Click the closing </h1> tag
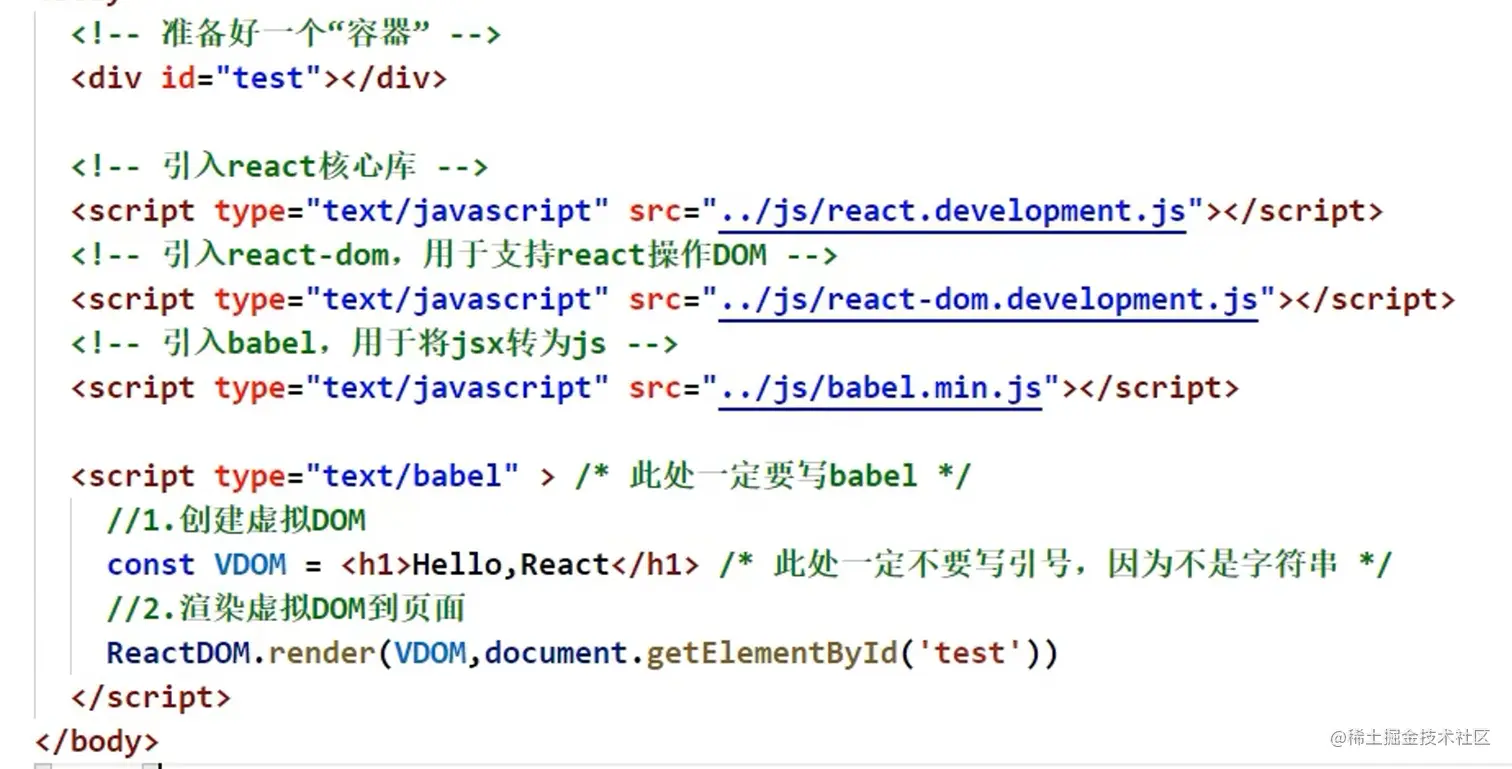The height and width of the screenshot is (769, 1512). pyautogui.click(x=655, y=564)
